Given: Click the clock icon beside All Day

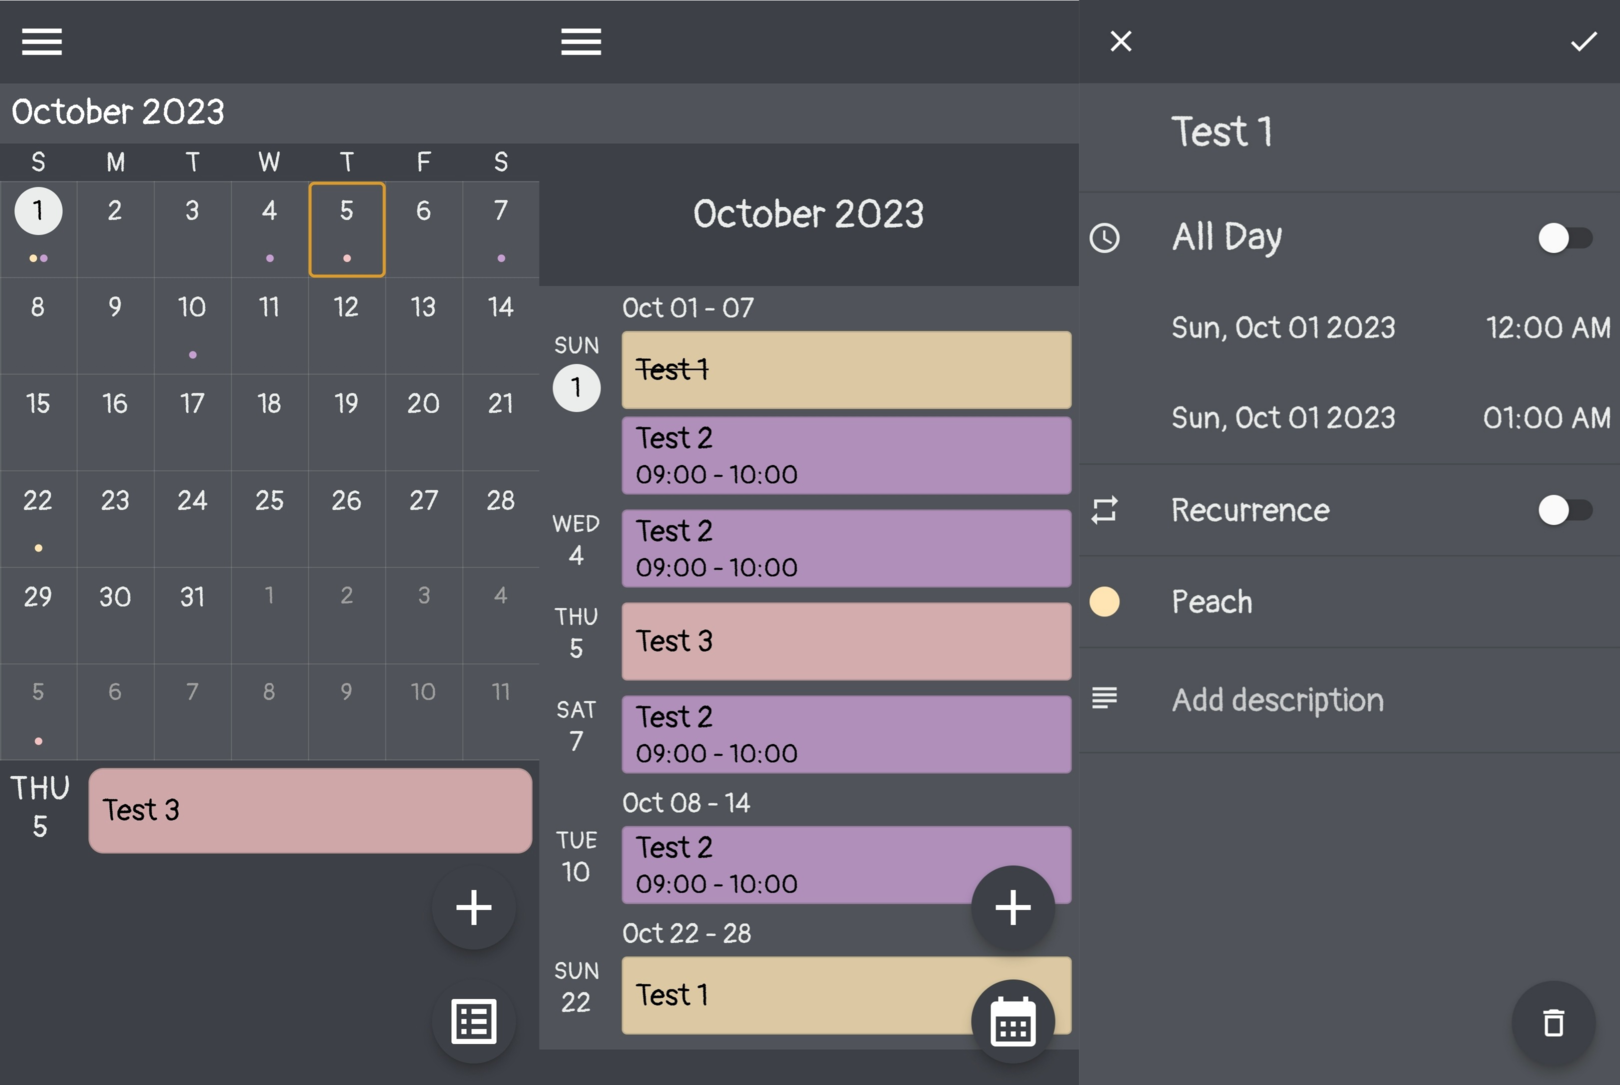Looking at the screenshot, I should (1105, 237).
